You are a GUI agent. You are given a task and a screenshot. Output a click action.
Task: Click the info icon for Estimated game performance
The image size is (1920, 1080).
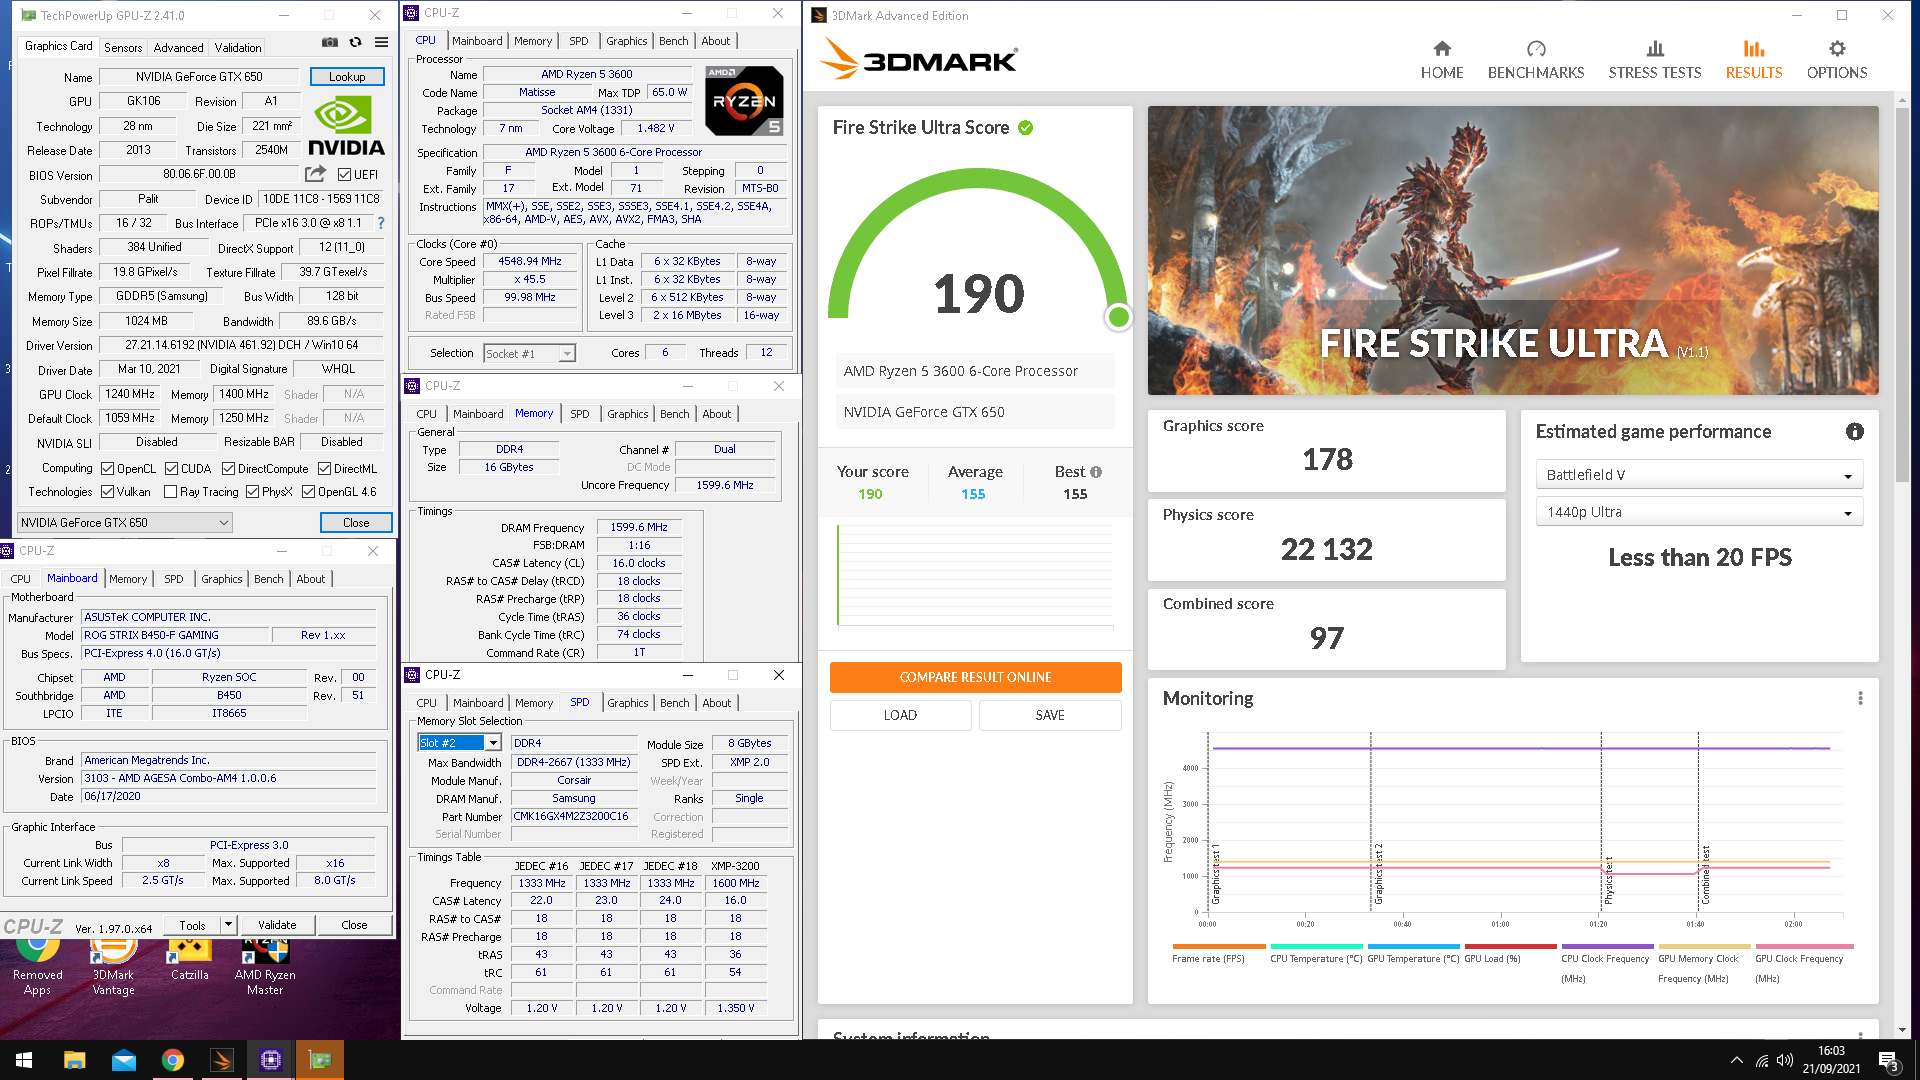[x=1855, y=432]
